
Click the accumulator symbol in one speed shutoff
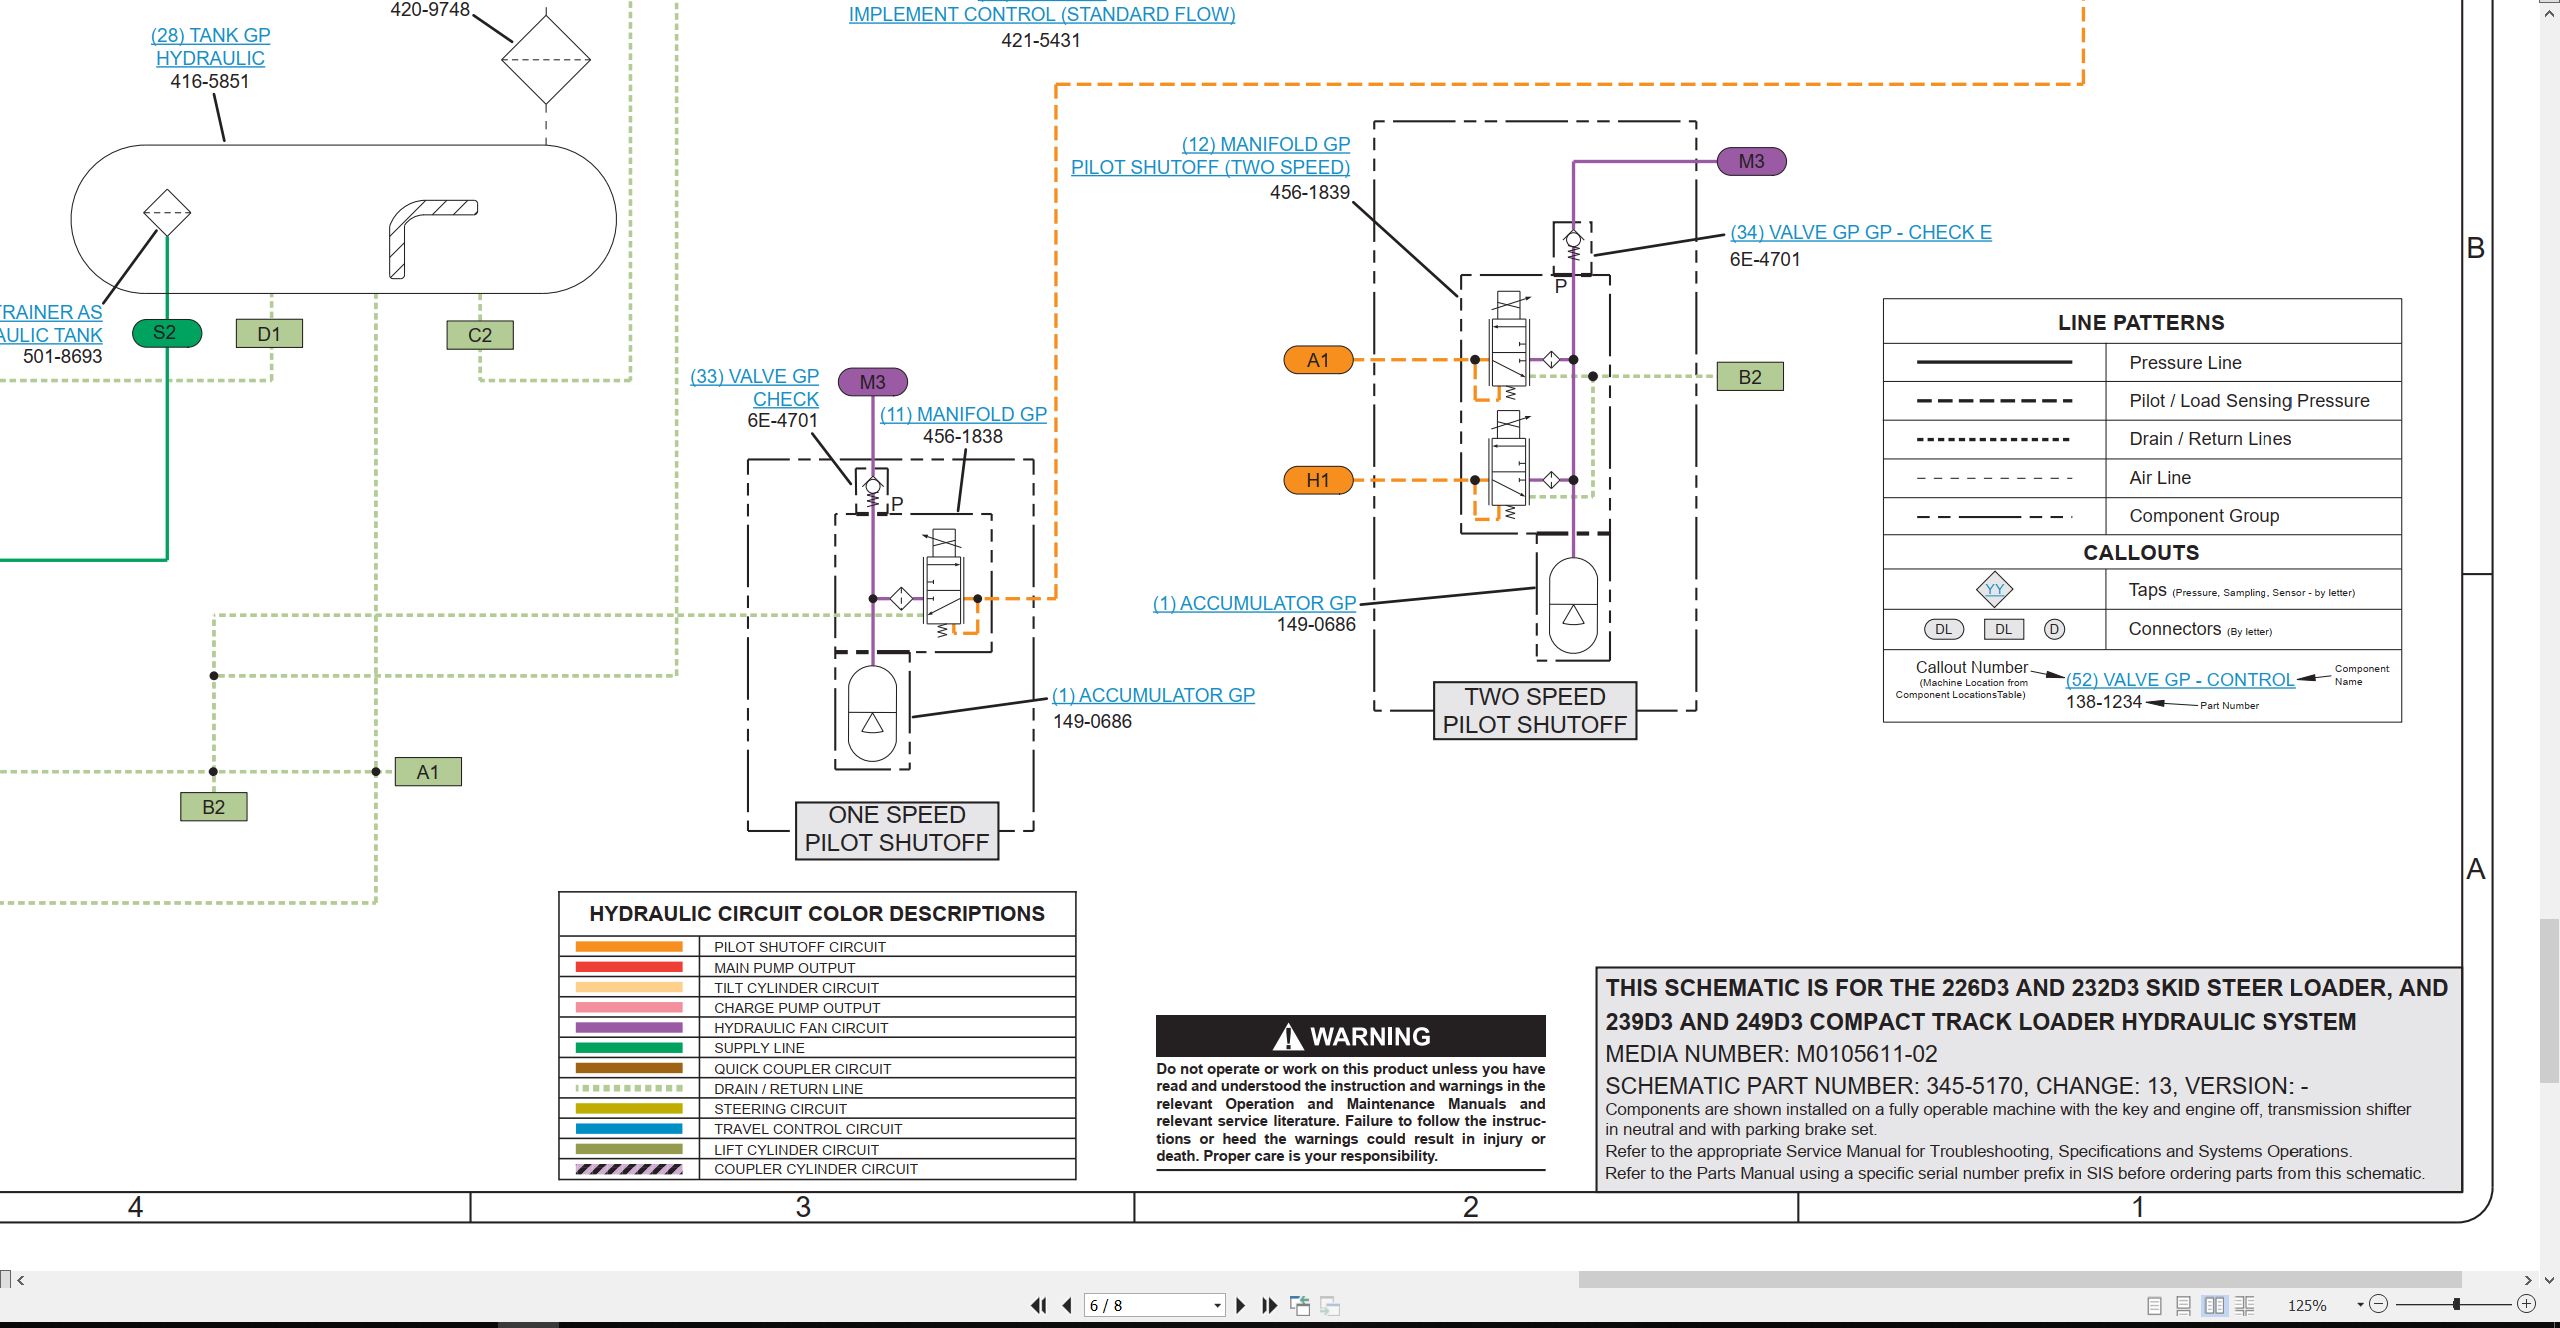(872, 713)
